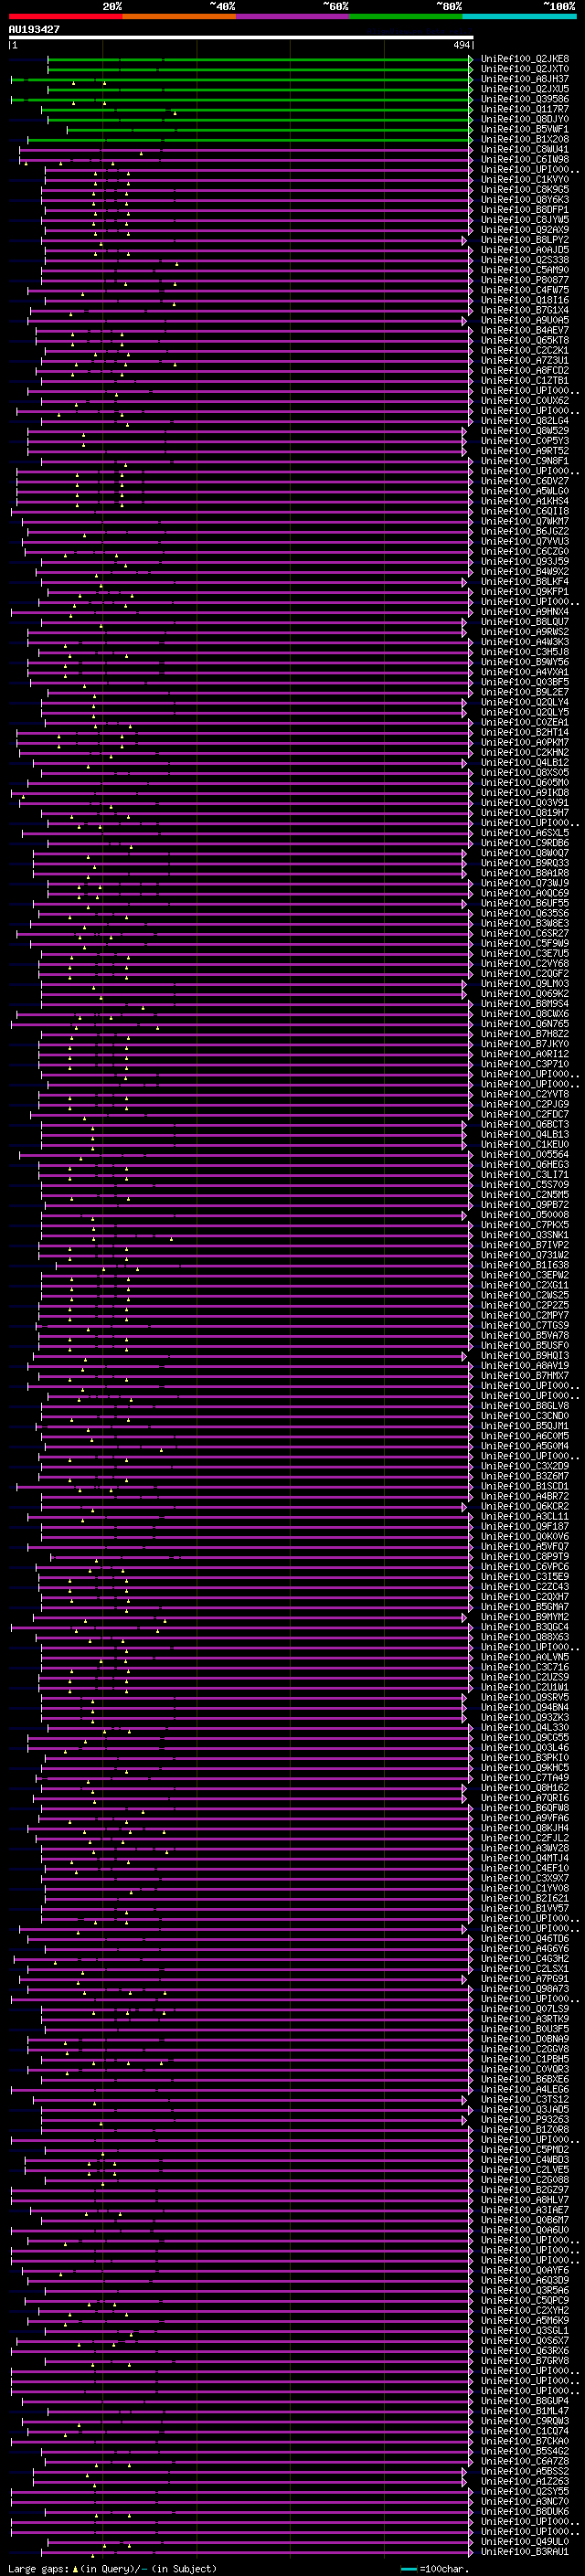Select hit UniRef100_C2ZC43

click(x=525, y=1587)
